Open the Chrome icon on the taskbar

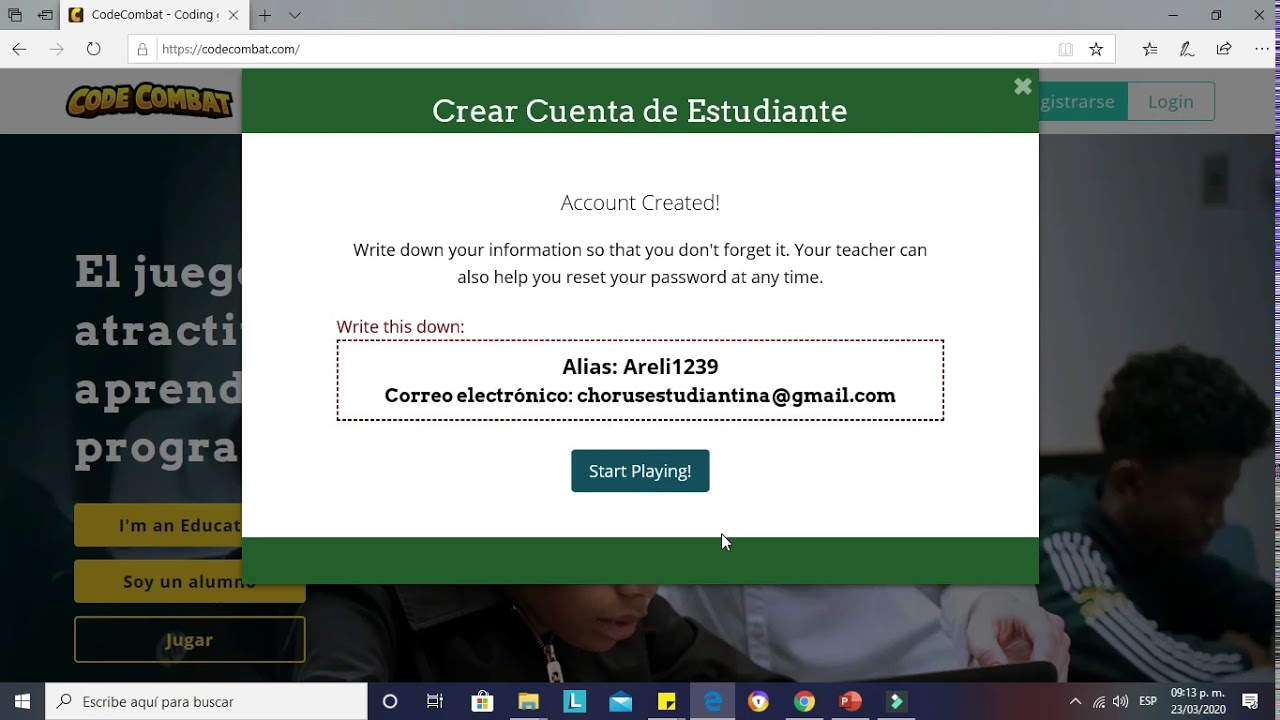(x=804, y=701)
